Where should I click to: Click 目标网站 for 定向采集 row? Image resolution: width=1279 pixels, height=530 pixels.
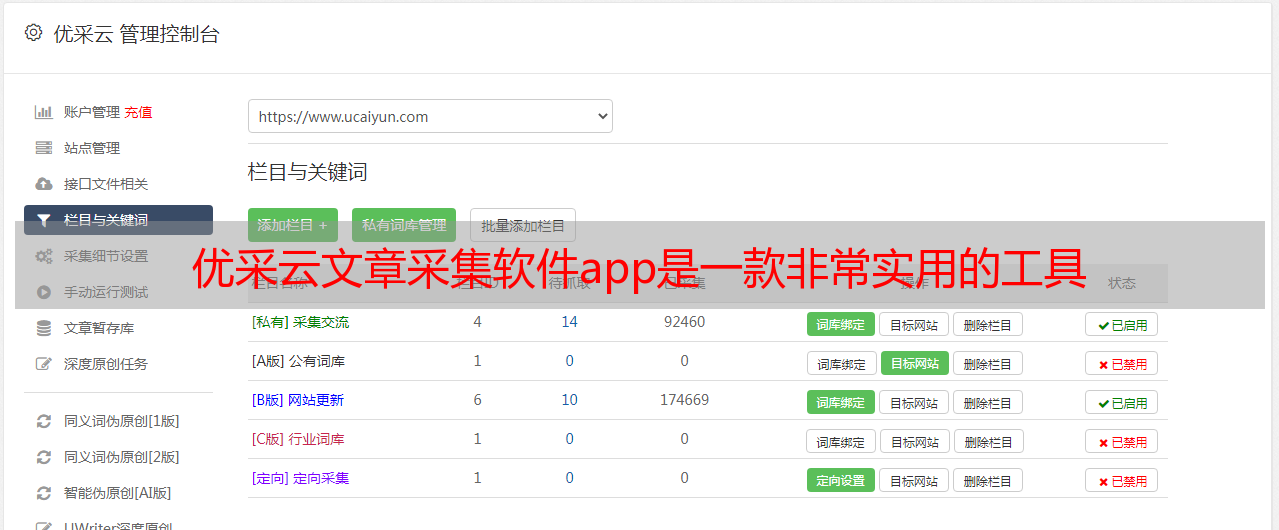914,480
